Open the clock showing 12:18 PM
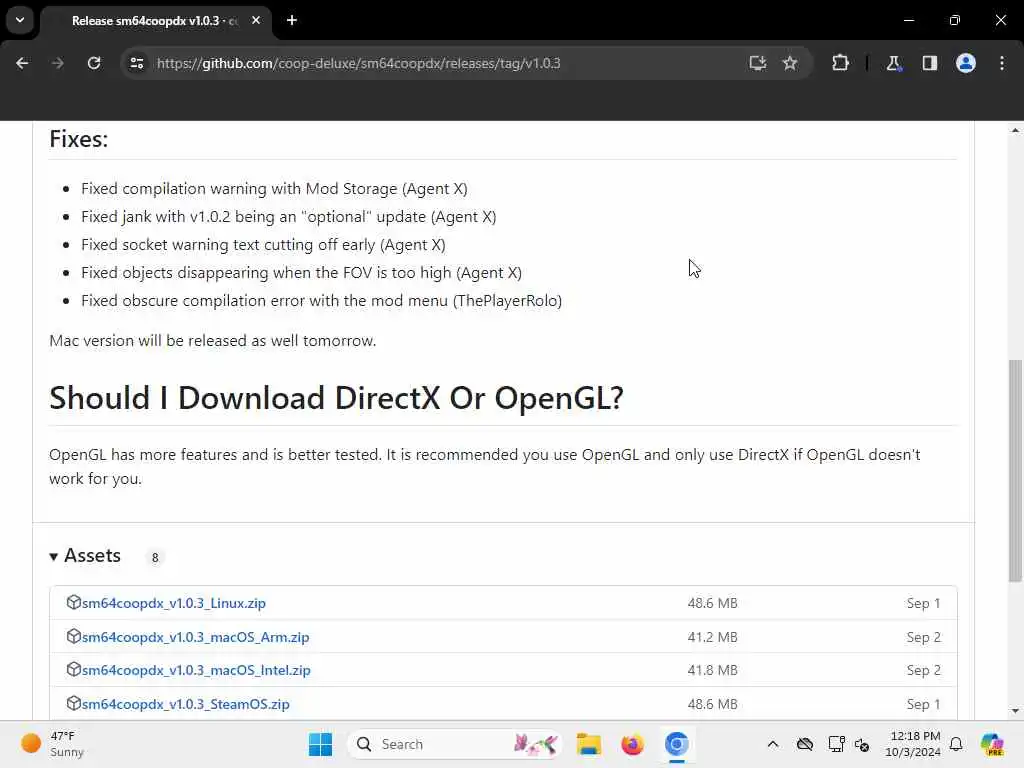Viewport: 1024px width, 768px height. click(x=913, y=744)
